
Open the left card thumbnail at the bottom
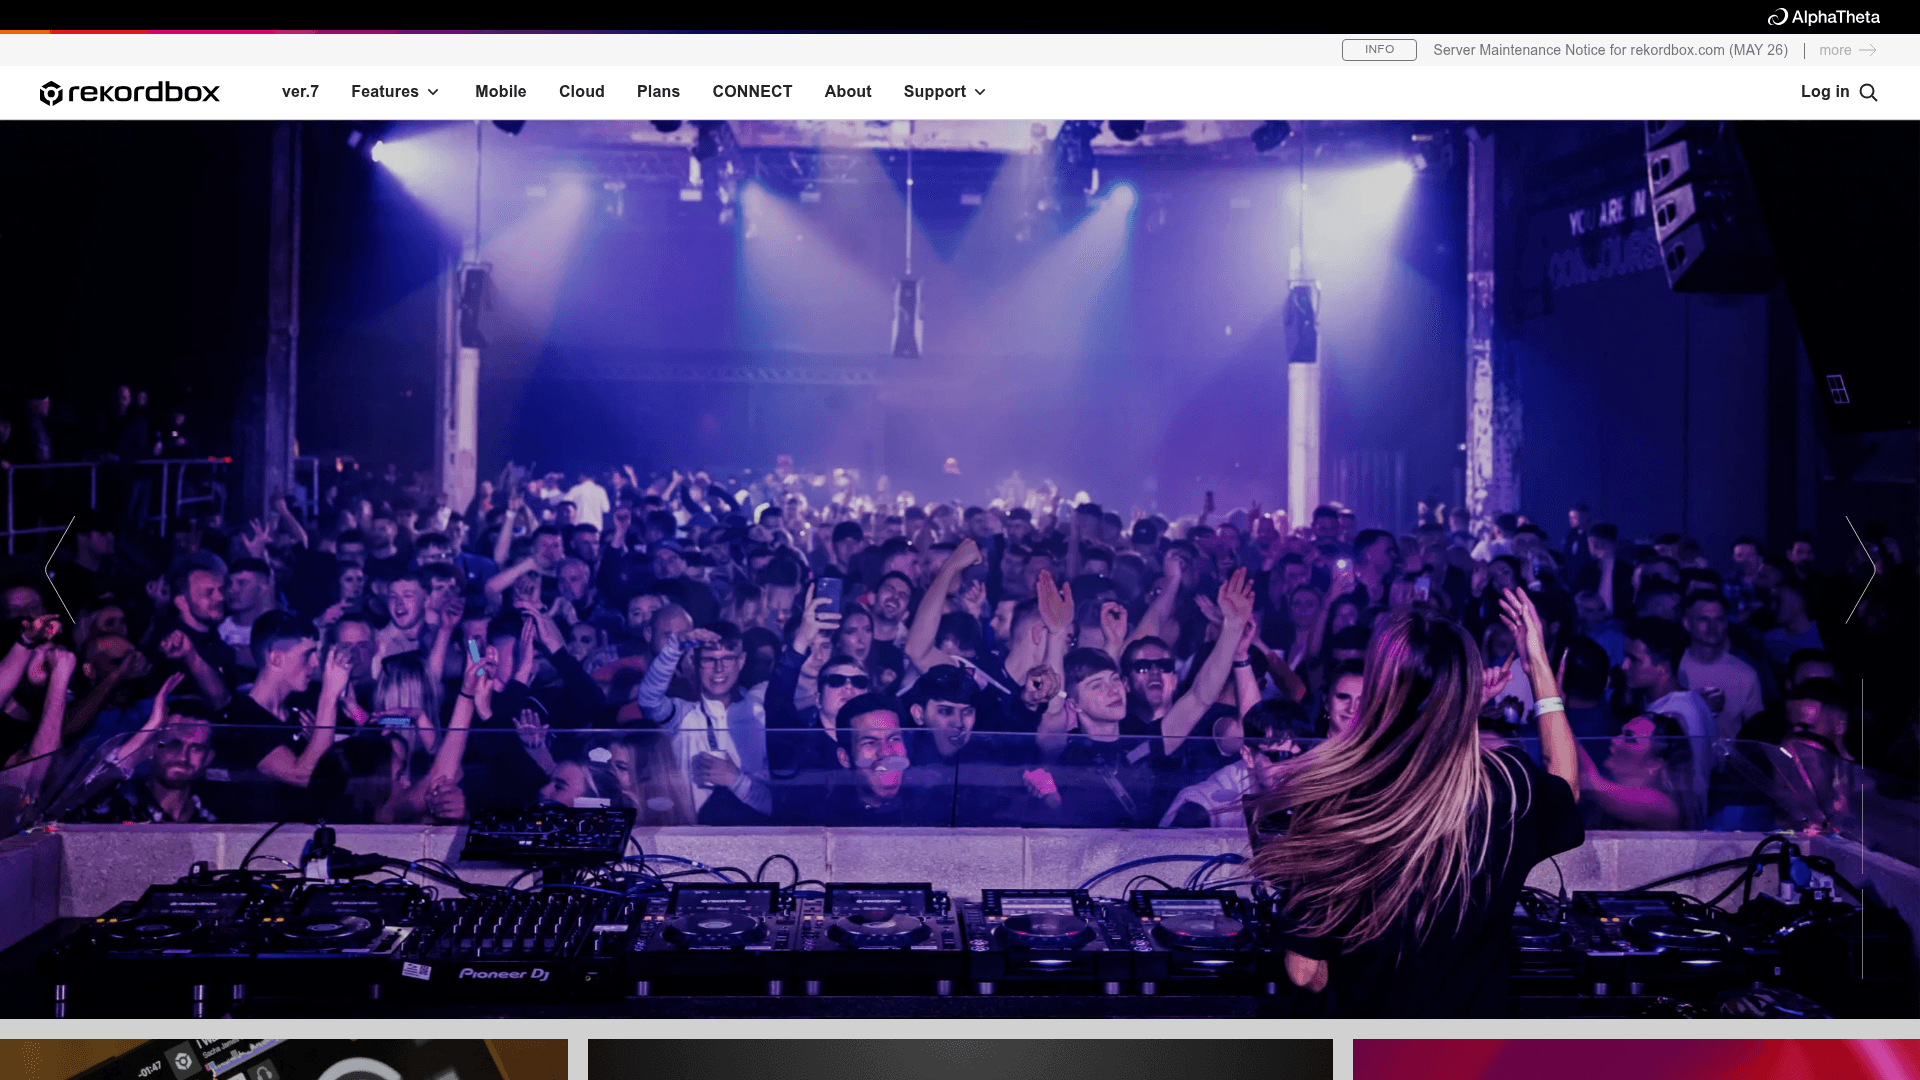(x=284, y=1059)
